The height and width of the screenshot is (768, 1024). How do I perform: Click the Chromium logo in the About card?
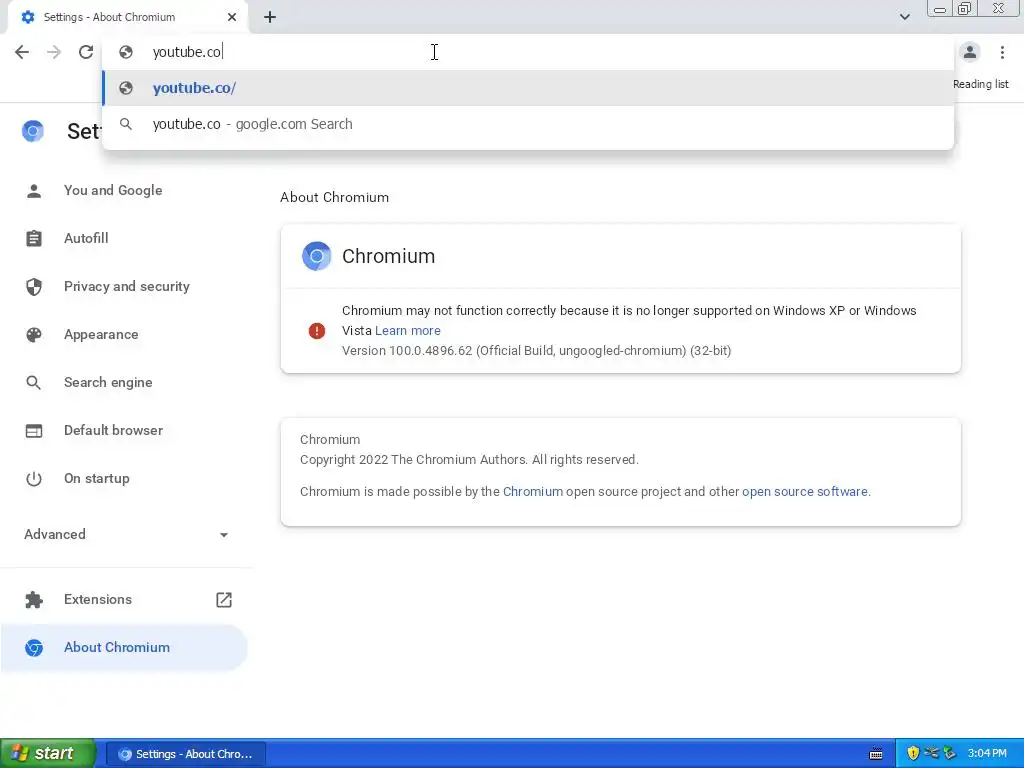tap(317, 256)
